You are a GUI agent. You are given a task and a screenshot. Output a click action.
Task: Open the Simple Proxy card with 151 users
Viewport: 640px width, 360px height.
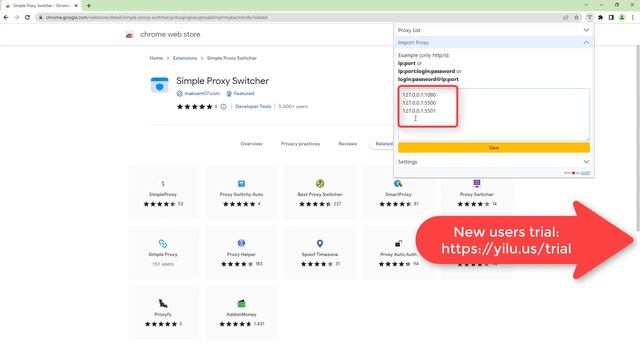click(163, 253)
